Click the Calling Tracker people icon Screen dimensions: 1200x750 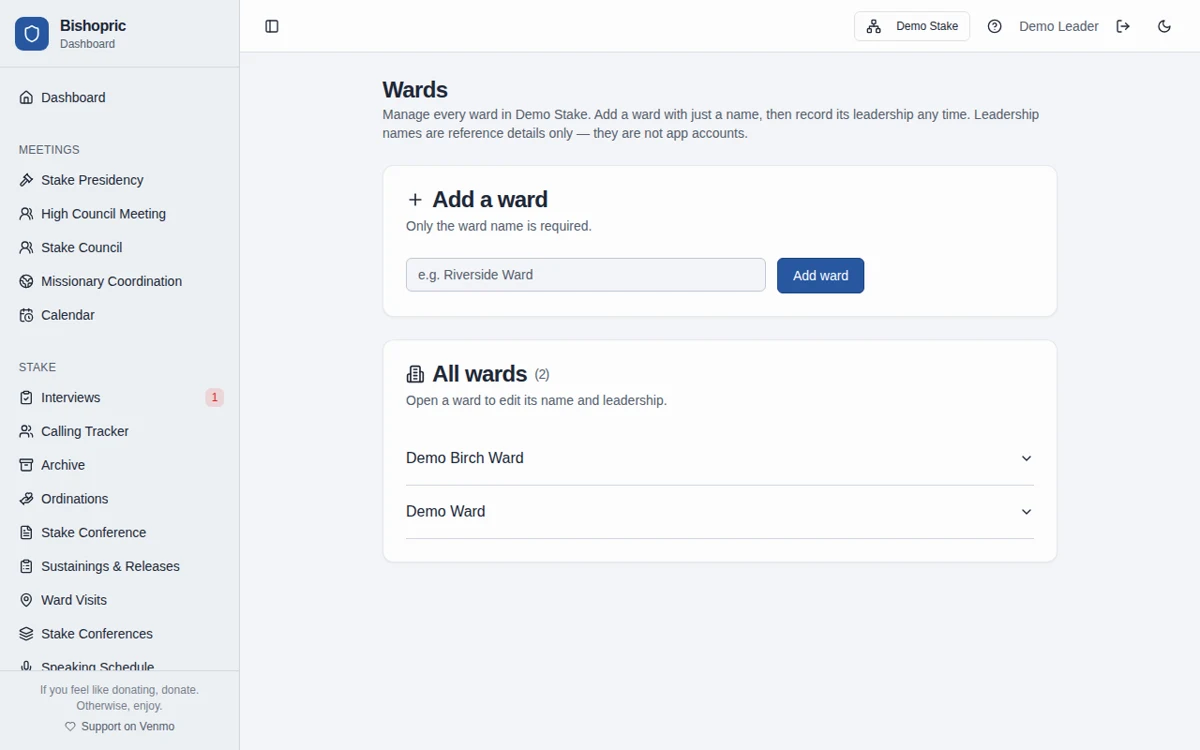[27, 431]
